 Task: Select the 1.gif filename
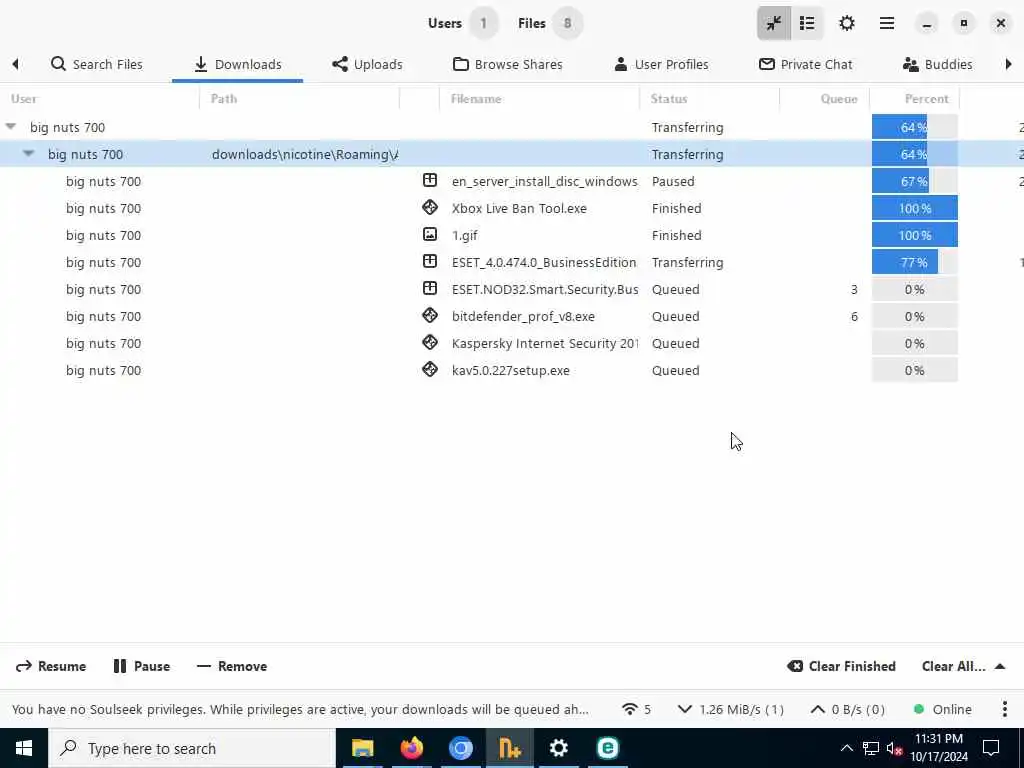[465, 236]
